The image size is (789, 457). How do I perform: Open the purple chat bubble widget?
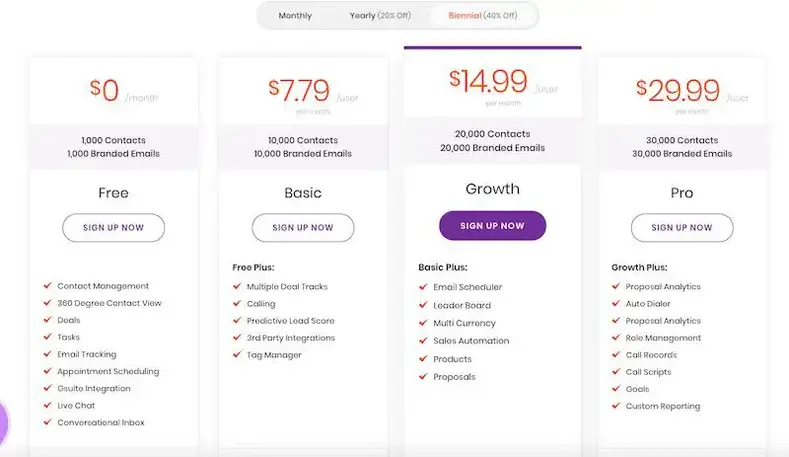click(x=3, y=423)
